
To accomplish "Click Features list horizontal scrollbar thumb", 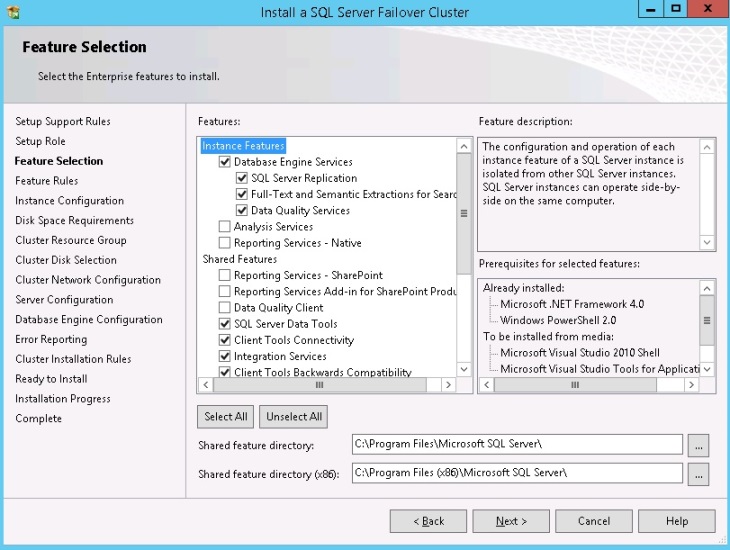I will coord(319,385).
